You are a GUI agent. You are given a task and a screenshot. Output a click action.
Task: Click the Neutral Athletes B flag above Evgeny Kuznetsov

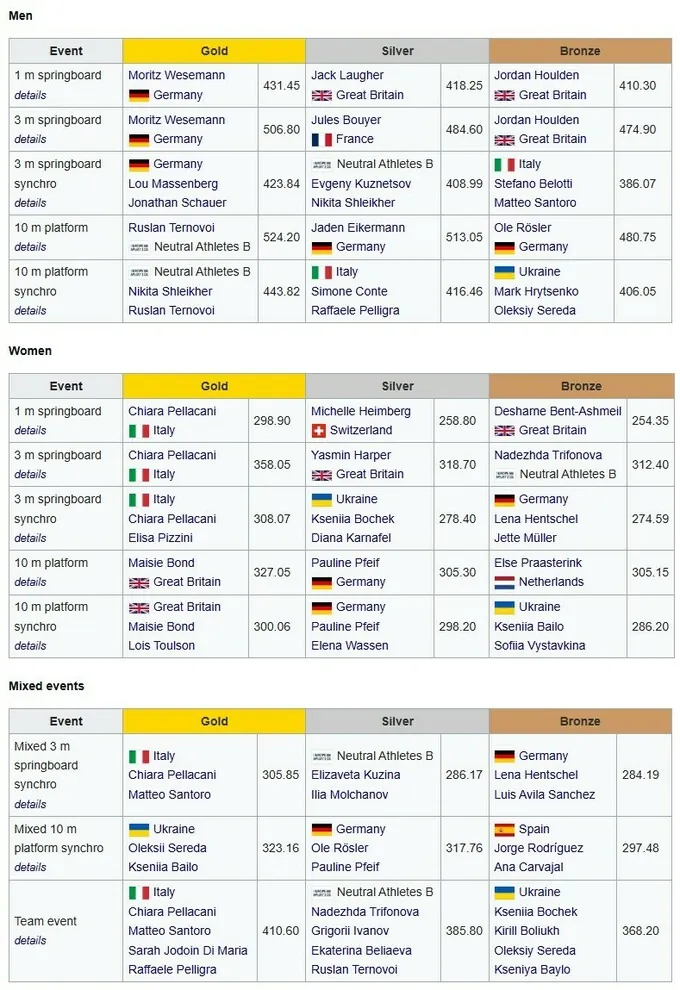pyautogui.click(x=322, y=165)
